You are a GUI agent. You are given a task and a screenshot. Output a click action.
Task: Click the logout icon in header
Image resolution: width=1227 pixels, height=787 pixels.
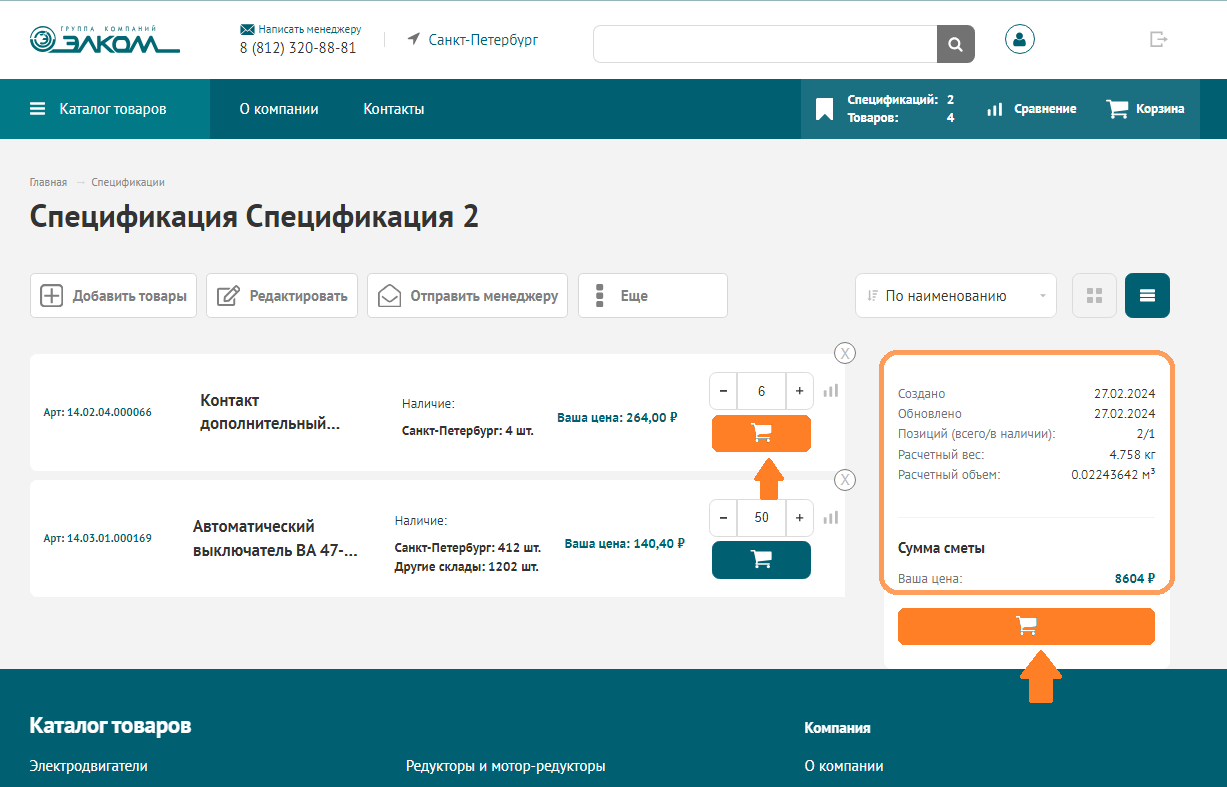tap(1158, 39)
